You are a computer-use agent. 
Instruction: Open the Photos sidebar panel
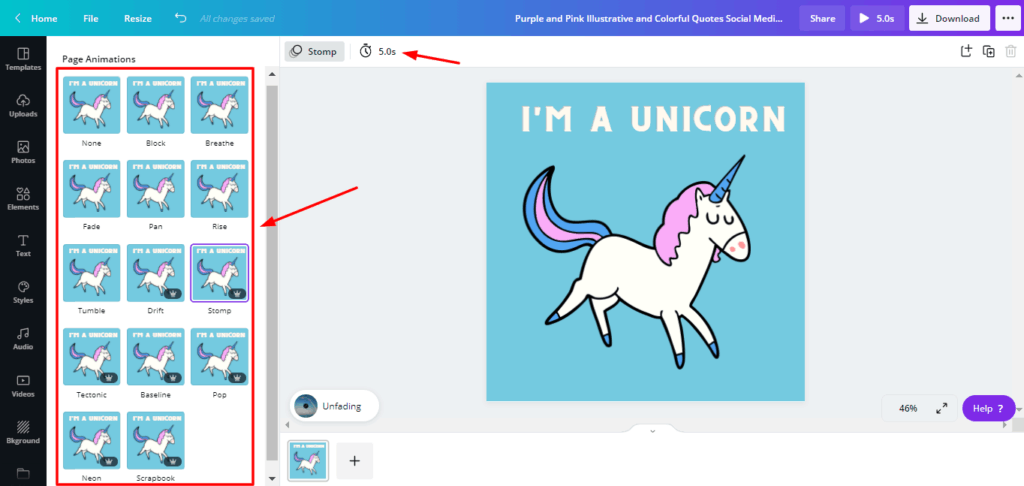pyautogui.click(x=23, y=152)
